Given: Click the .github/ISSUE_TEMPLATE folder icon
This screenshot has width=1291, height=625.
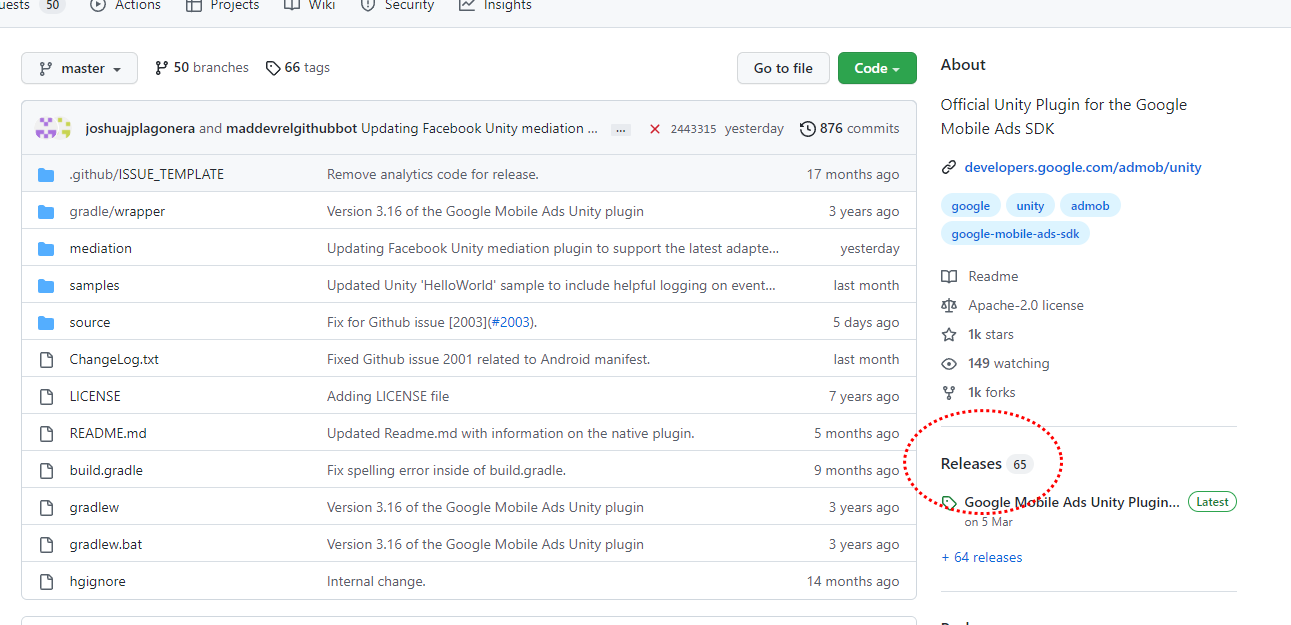Looking at the screenshot, I should (x=46, y=175).
